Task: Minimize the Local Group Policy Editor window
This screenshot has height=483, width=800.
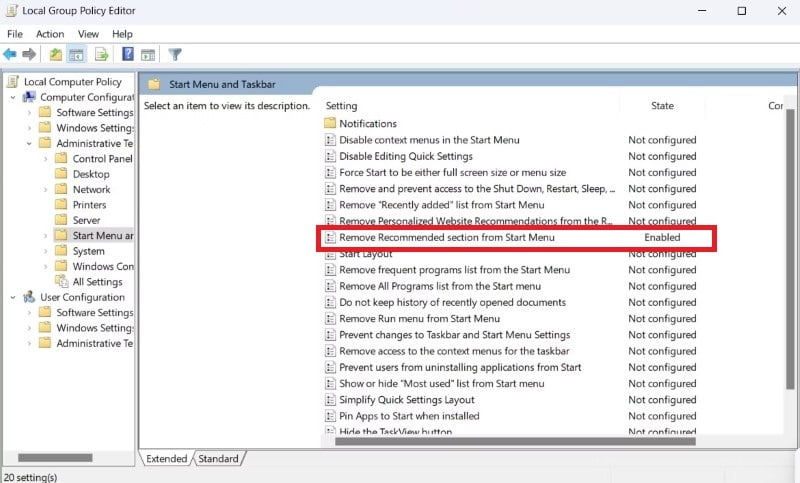Action: pyautogui.click(x=702, y=11)
